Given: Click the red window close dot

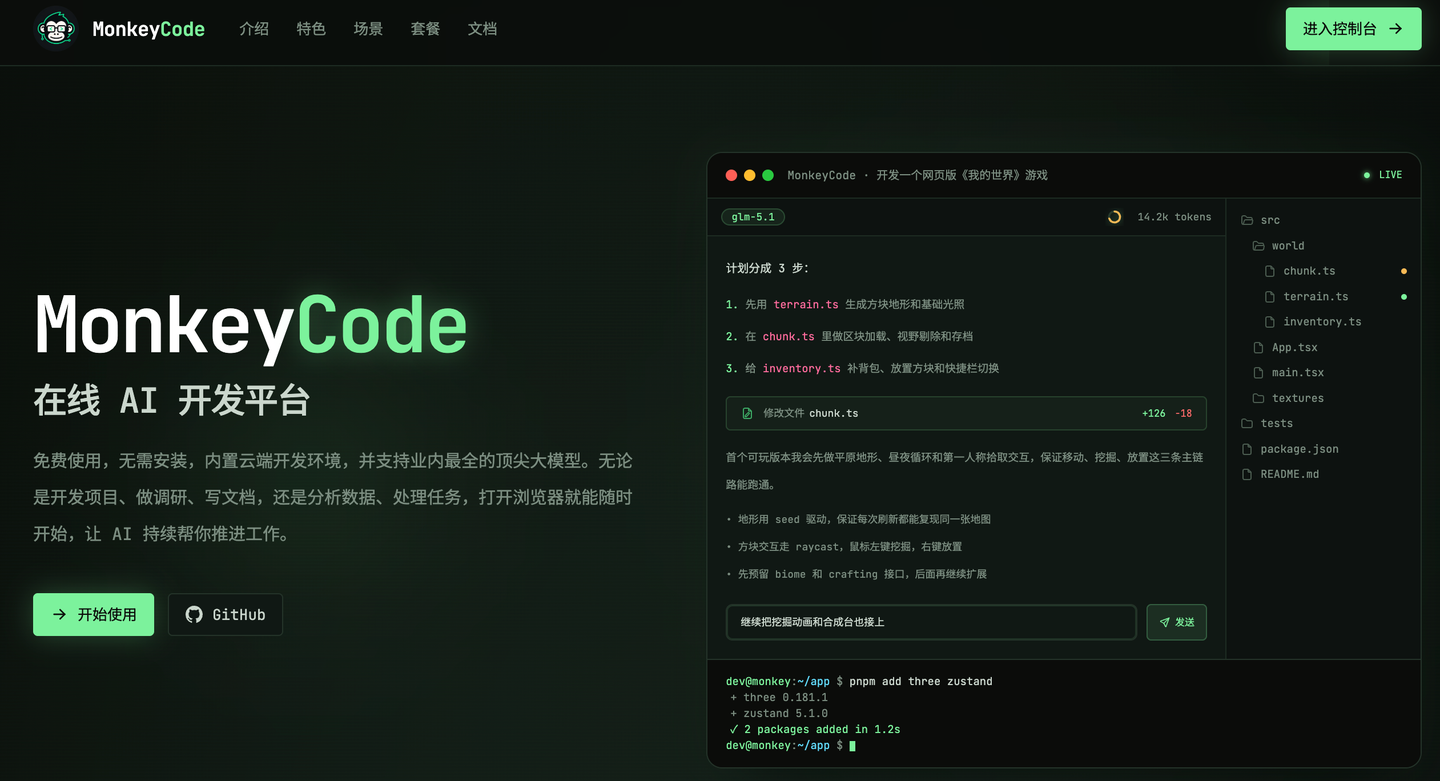Looking at the screenshot, I should click(731, 175).
